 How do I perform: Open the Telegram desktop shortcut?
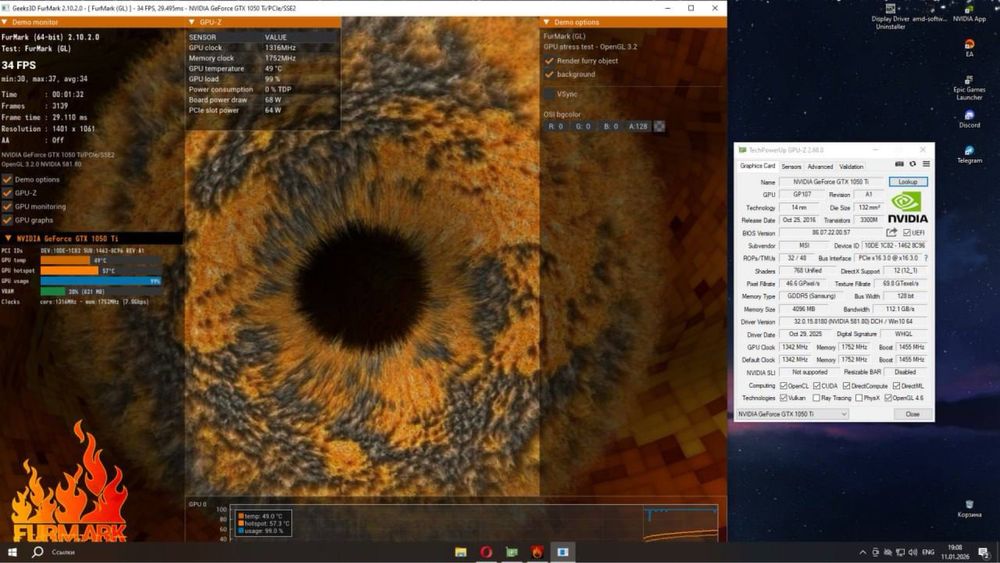point(969,155)
